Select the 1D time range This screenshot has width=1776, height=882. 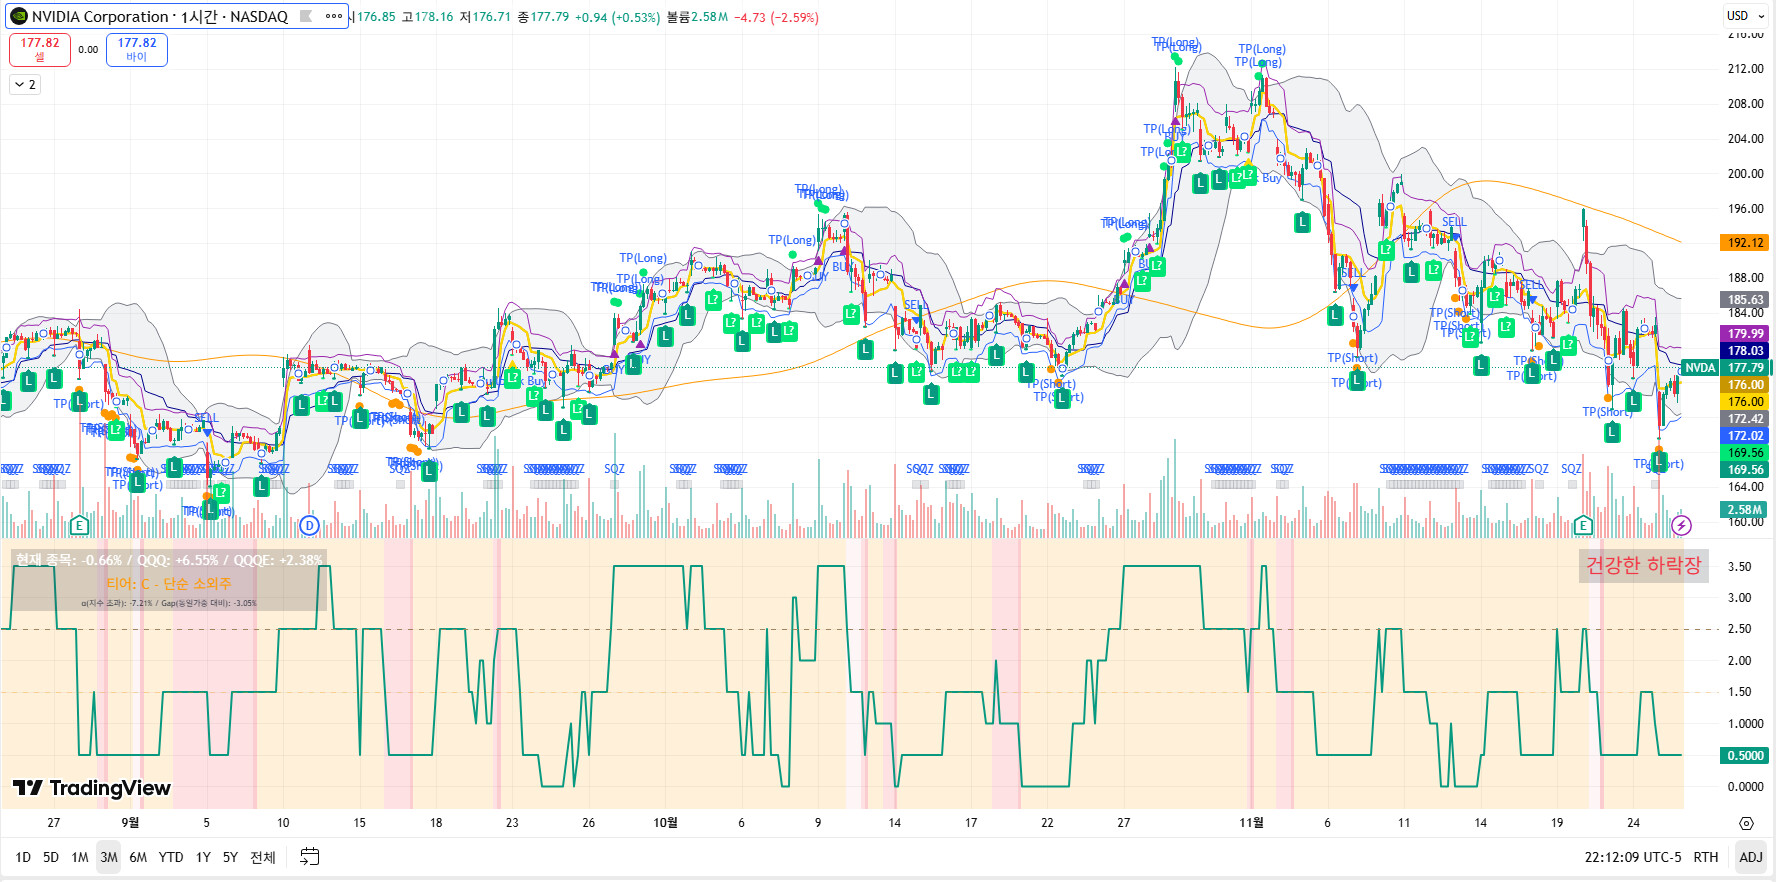(23, 857)
